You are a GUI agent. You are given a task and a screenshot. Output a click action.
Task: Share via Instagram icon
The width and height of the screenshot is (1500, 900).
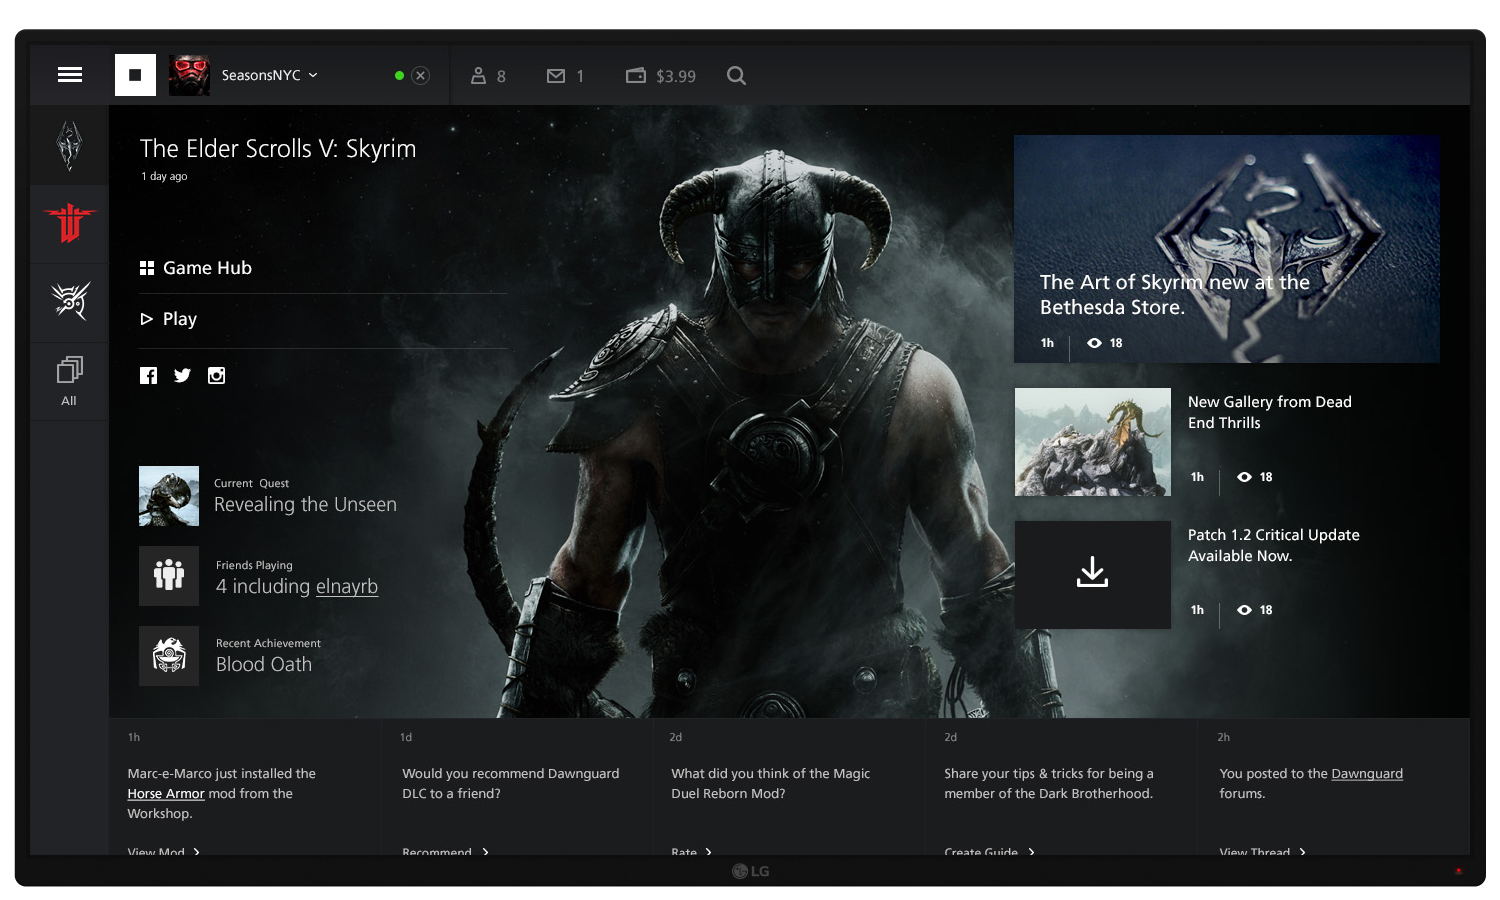pos(216,376)
